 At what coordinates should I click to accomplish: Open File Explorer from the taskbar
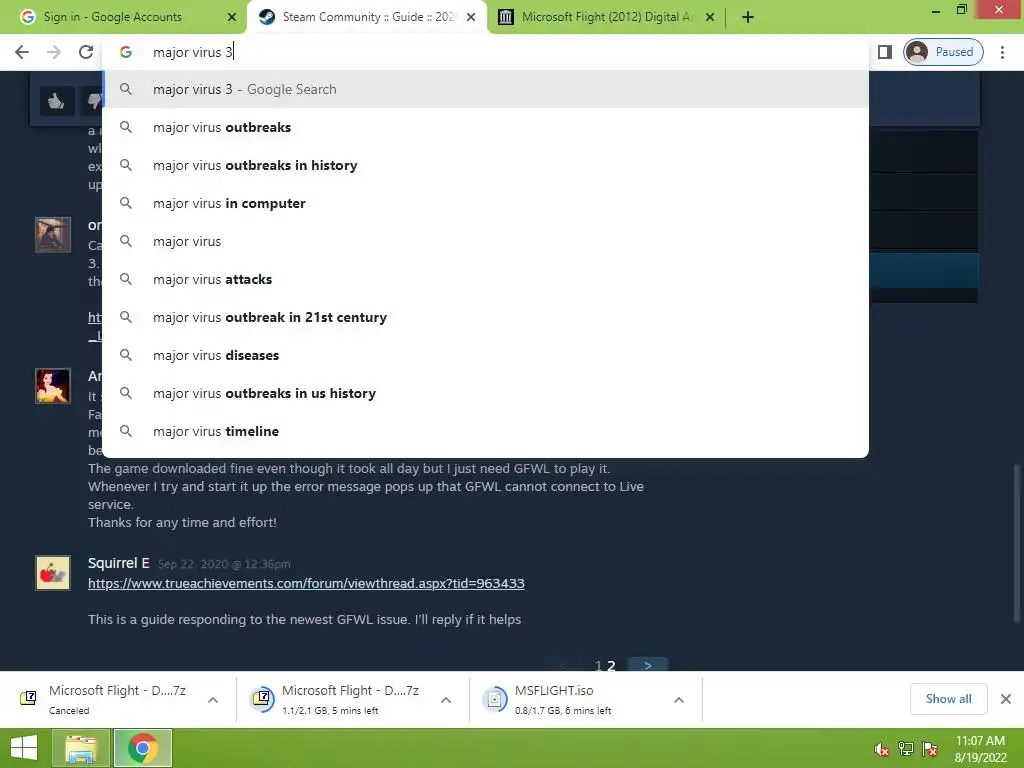coord(80,748)
